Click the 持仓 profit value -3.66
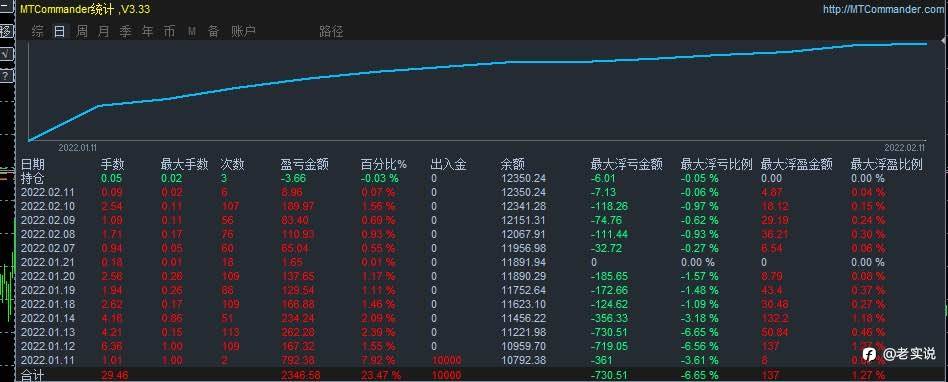 [x=294, y=178]
